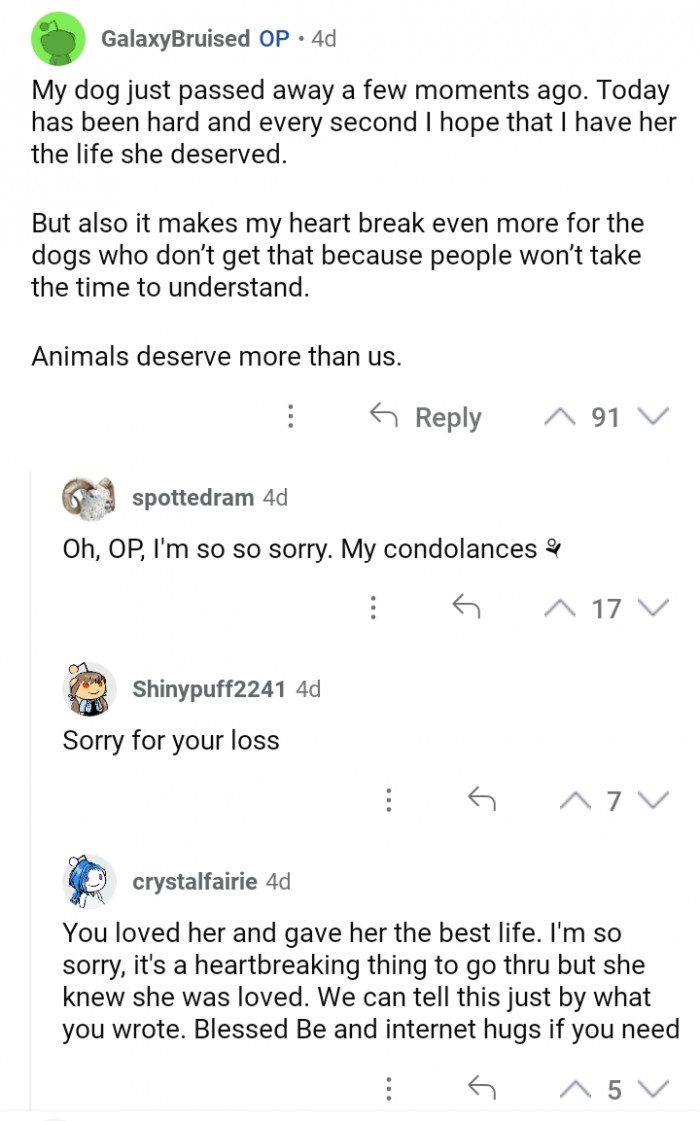Open the overflow menu on Shinypuff2241's comment
Screen dimensions: 700x1121
point(389,799)
